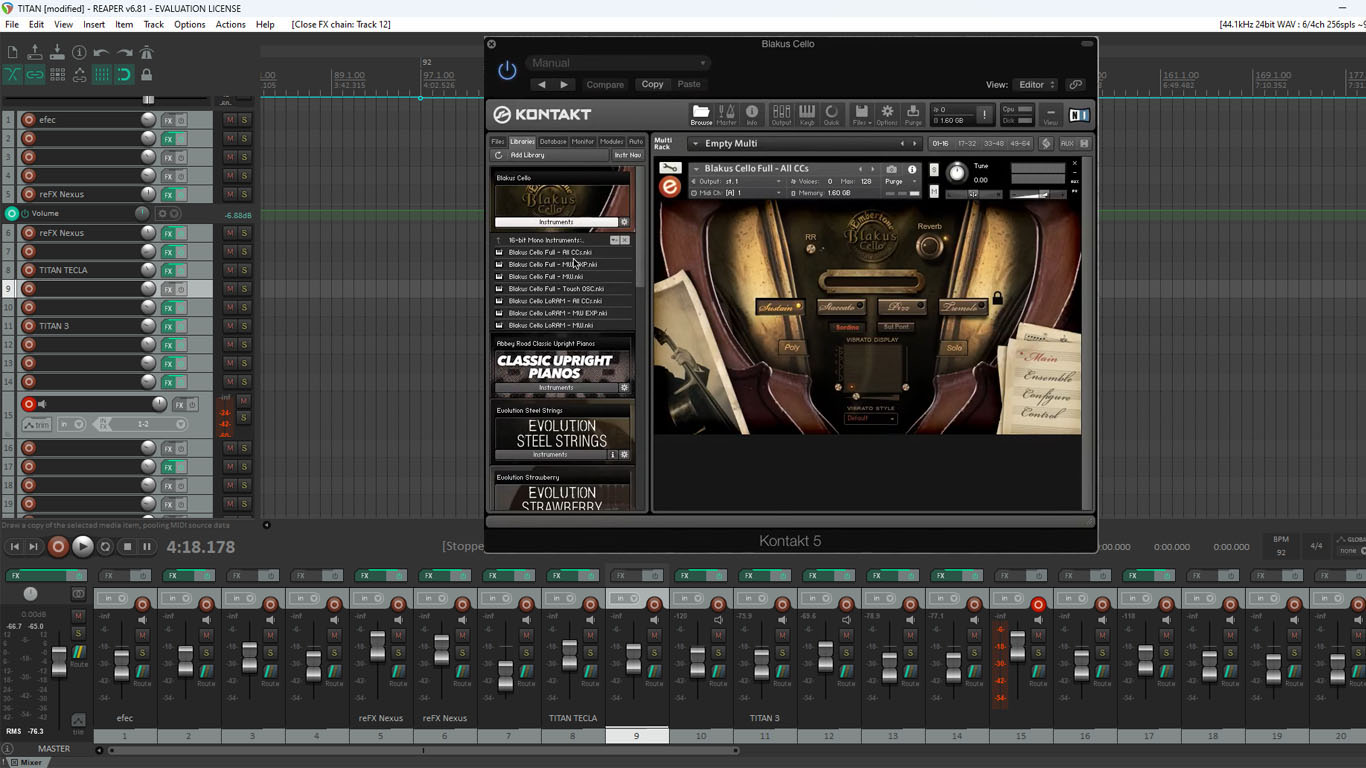Screen dimensions: 1366x768
Task: Click the Instr Nav button
Action: 628,155
